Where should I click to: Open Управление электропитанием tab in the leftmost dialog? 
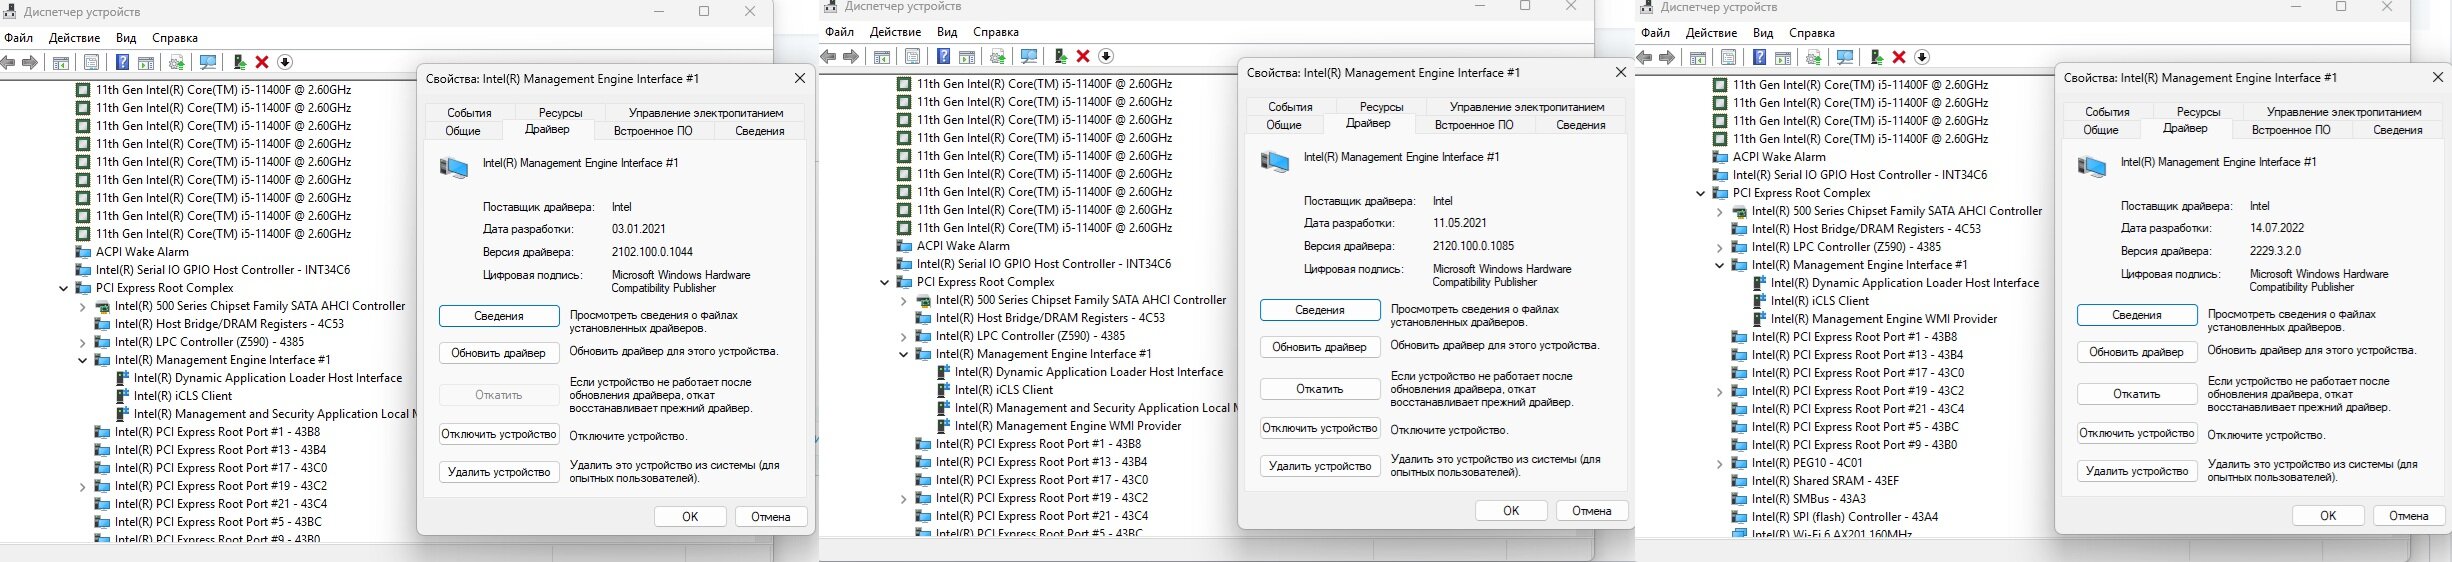pos(705,113)
